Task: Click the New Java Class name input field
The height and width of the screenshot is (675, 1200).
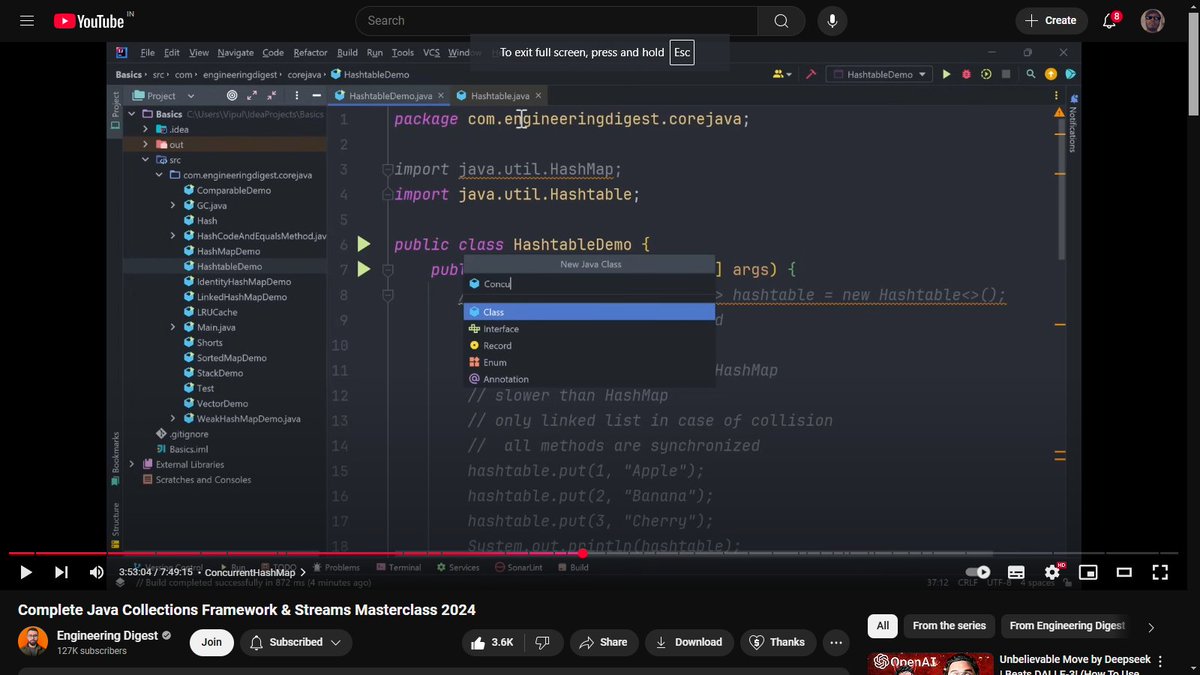Action: [589, 284]
